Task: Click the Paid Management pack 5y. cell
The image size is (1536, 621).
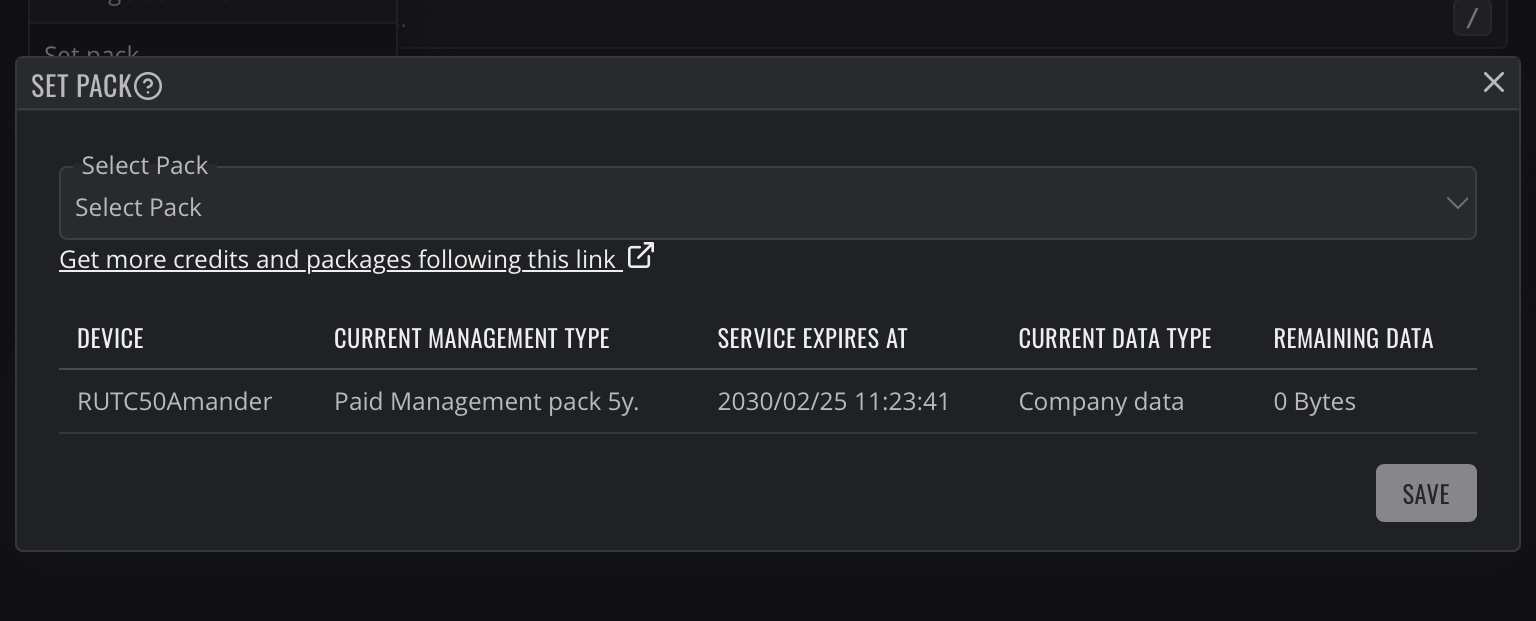Action: [x=486, y=401]
